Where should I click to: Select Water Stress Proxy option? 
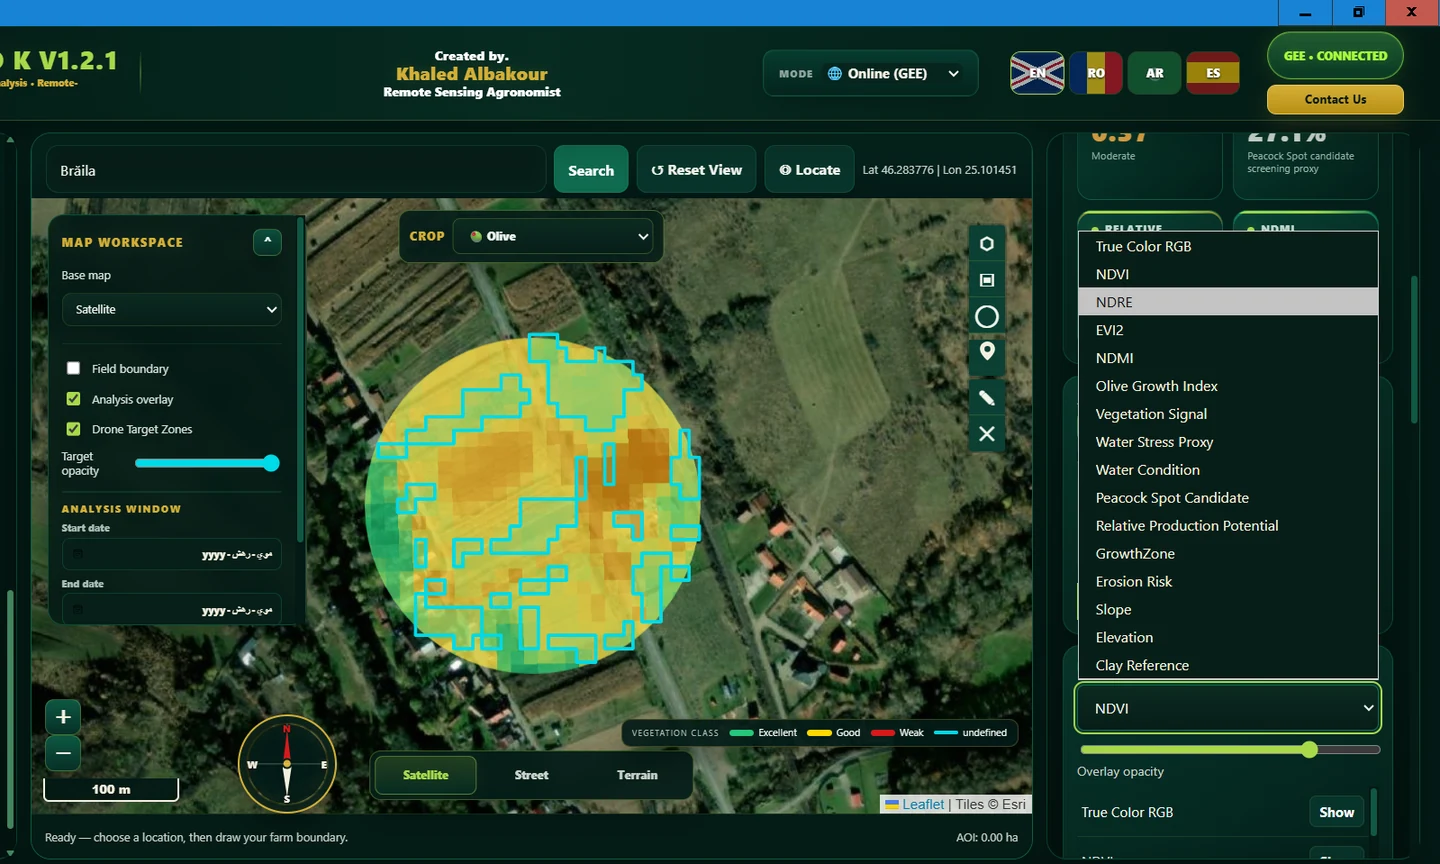coord(1228,441)
